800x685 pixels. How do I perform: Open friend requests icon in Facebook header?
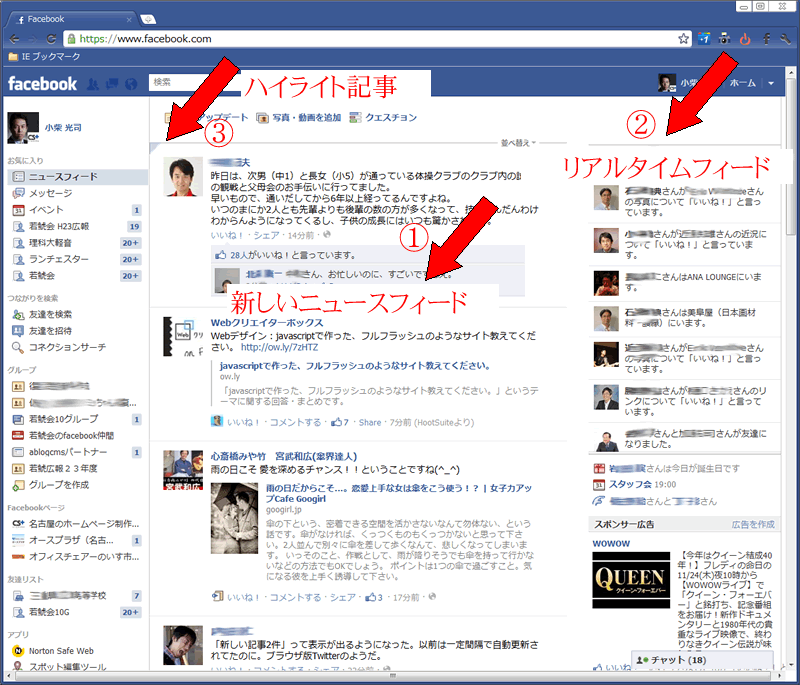(93, 84)
